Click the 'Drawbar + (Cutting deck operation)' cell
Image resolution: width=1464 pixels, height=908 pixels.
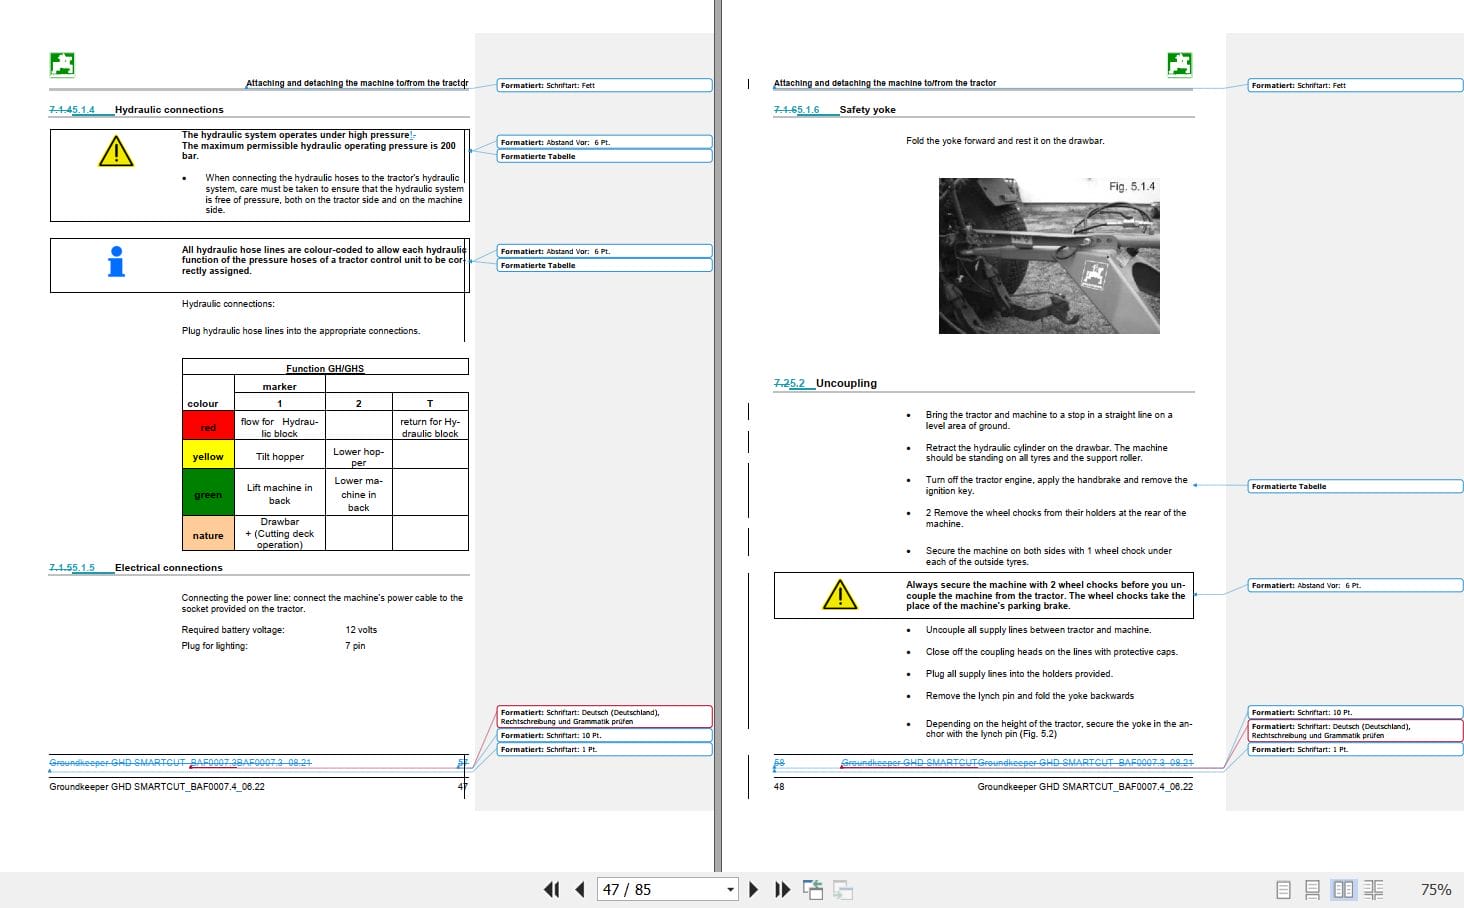(x=280, y=533)
